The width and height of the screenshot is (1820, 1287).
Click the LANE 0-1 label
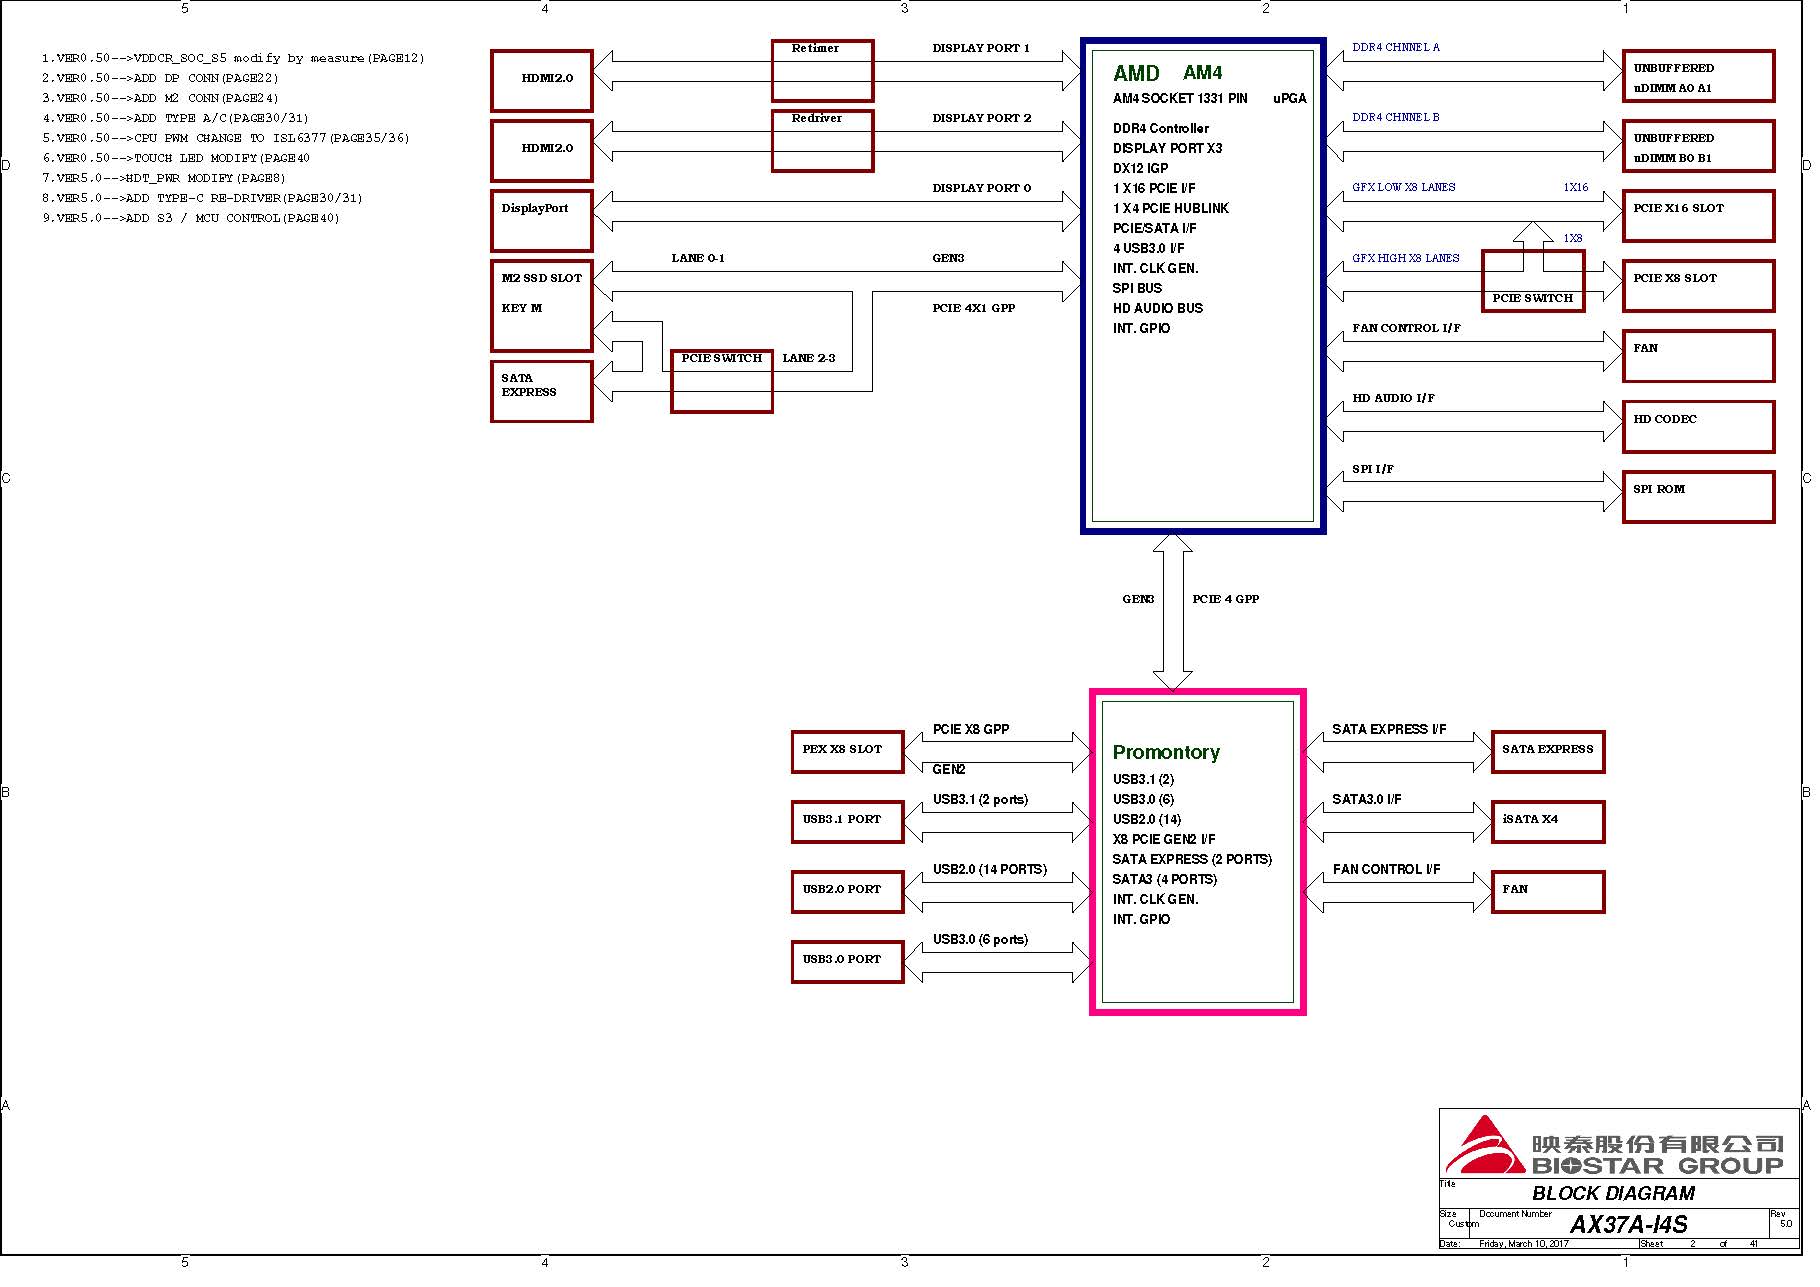[698, 258]
